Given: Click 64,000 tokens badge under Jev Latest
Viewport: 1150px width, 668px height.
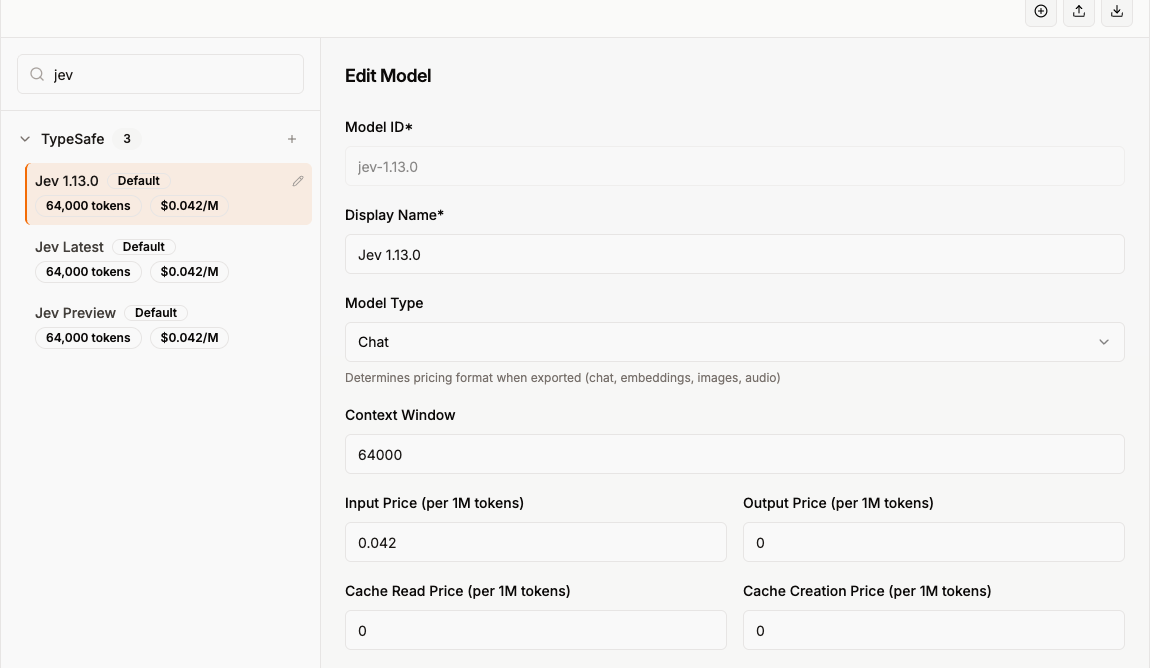Looking at the screenshot, I should [88, 272].
